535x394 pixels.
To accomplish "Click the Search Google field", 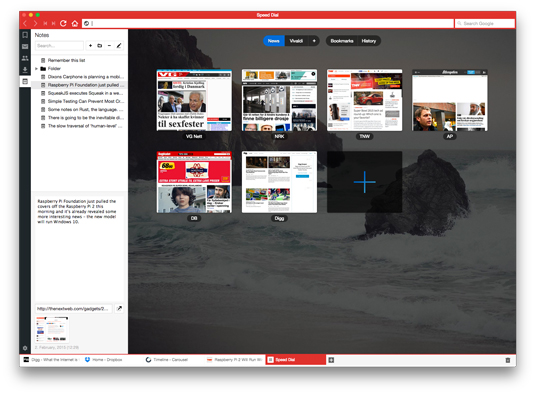I will point(485,23).
